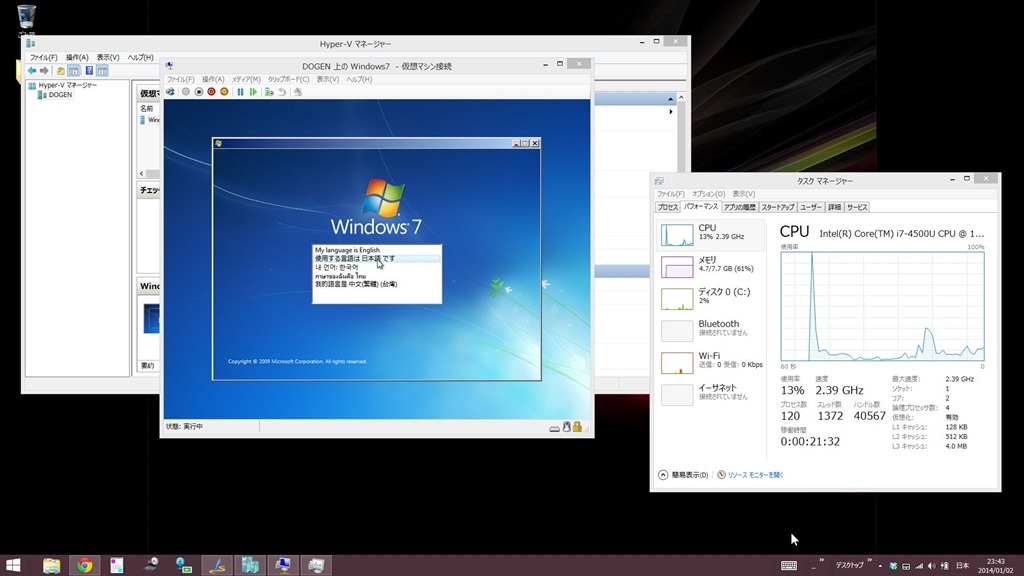The height and width of the screenshot is (576, 1024).
Task: Open メディア(M) menu in VM connection window
Action: 245,79
